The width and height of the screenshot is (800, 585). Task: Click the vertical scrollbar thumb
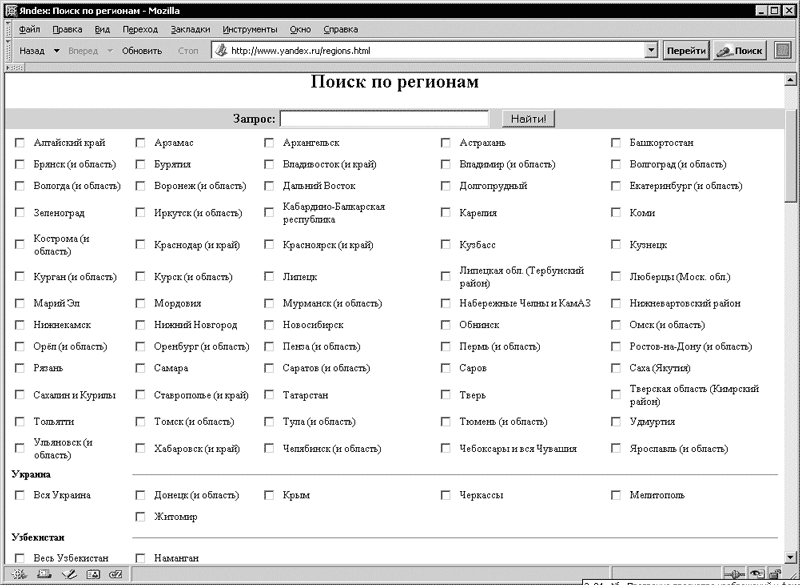790,155
